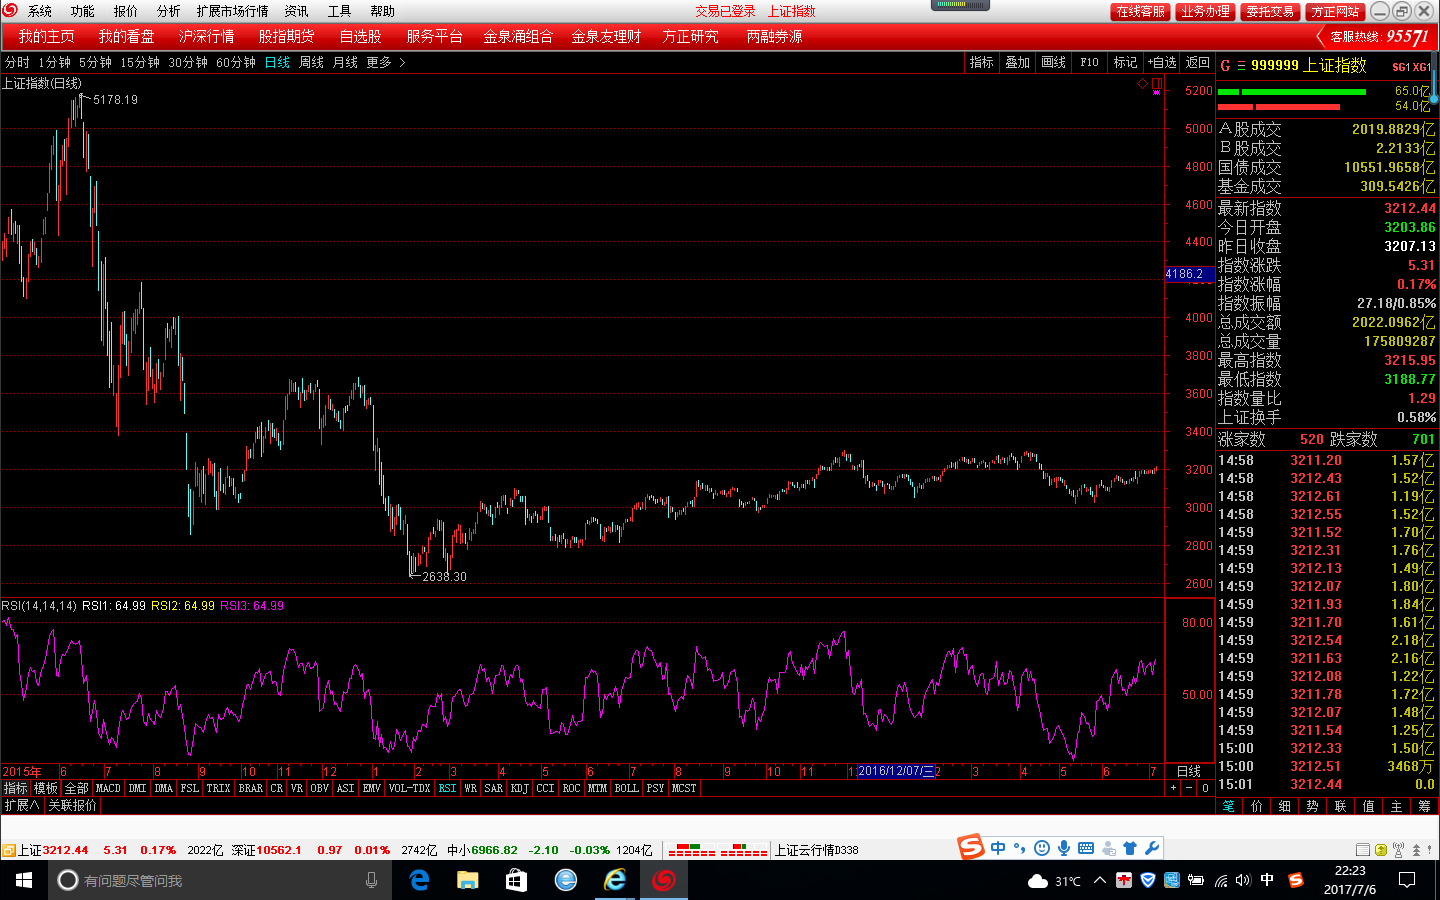Expand the 扩展∧ panel

pos(21,805)
